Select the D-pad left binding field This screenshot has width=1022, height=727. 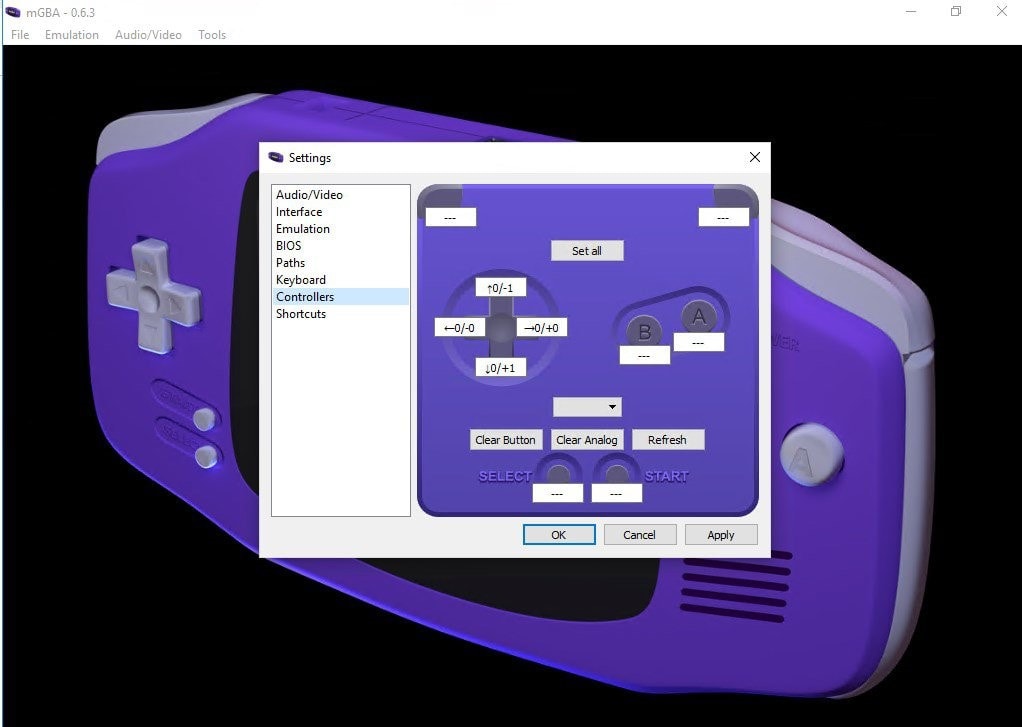pyautogui.click(x=460, y=328)
